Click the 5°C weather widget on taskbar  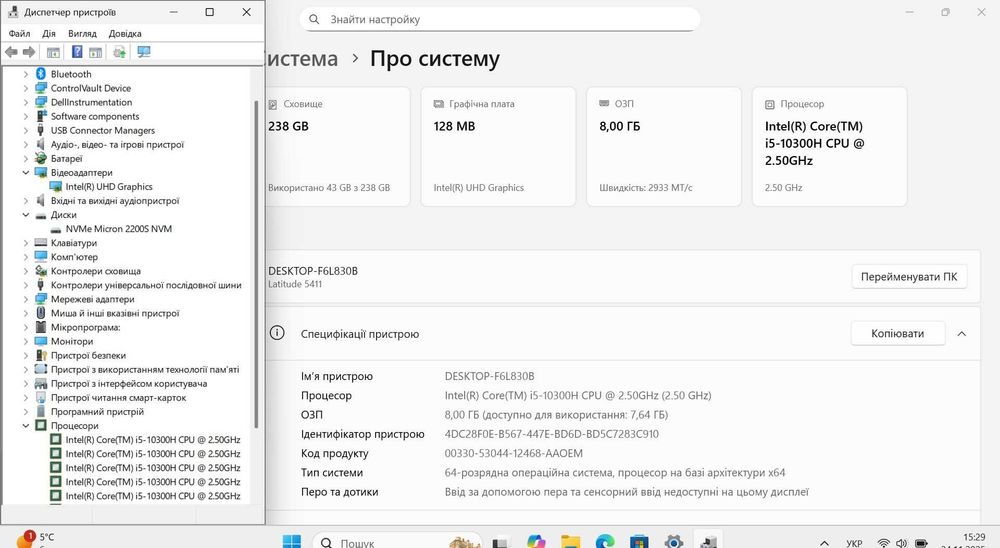(x=35, y=540)
